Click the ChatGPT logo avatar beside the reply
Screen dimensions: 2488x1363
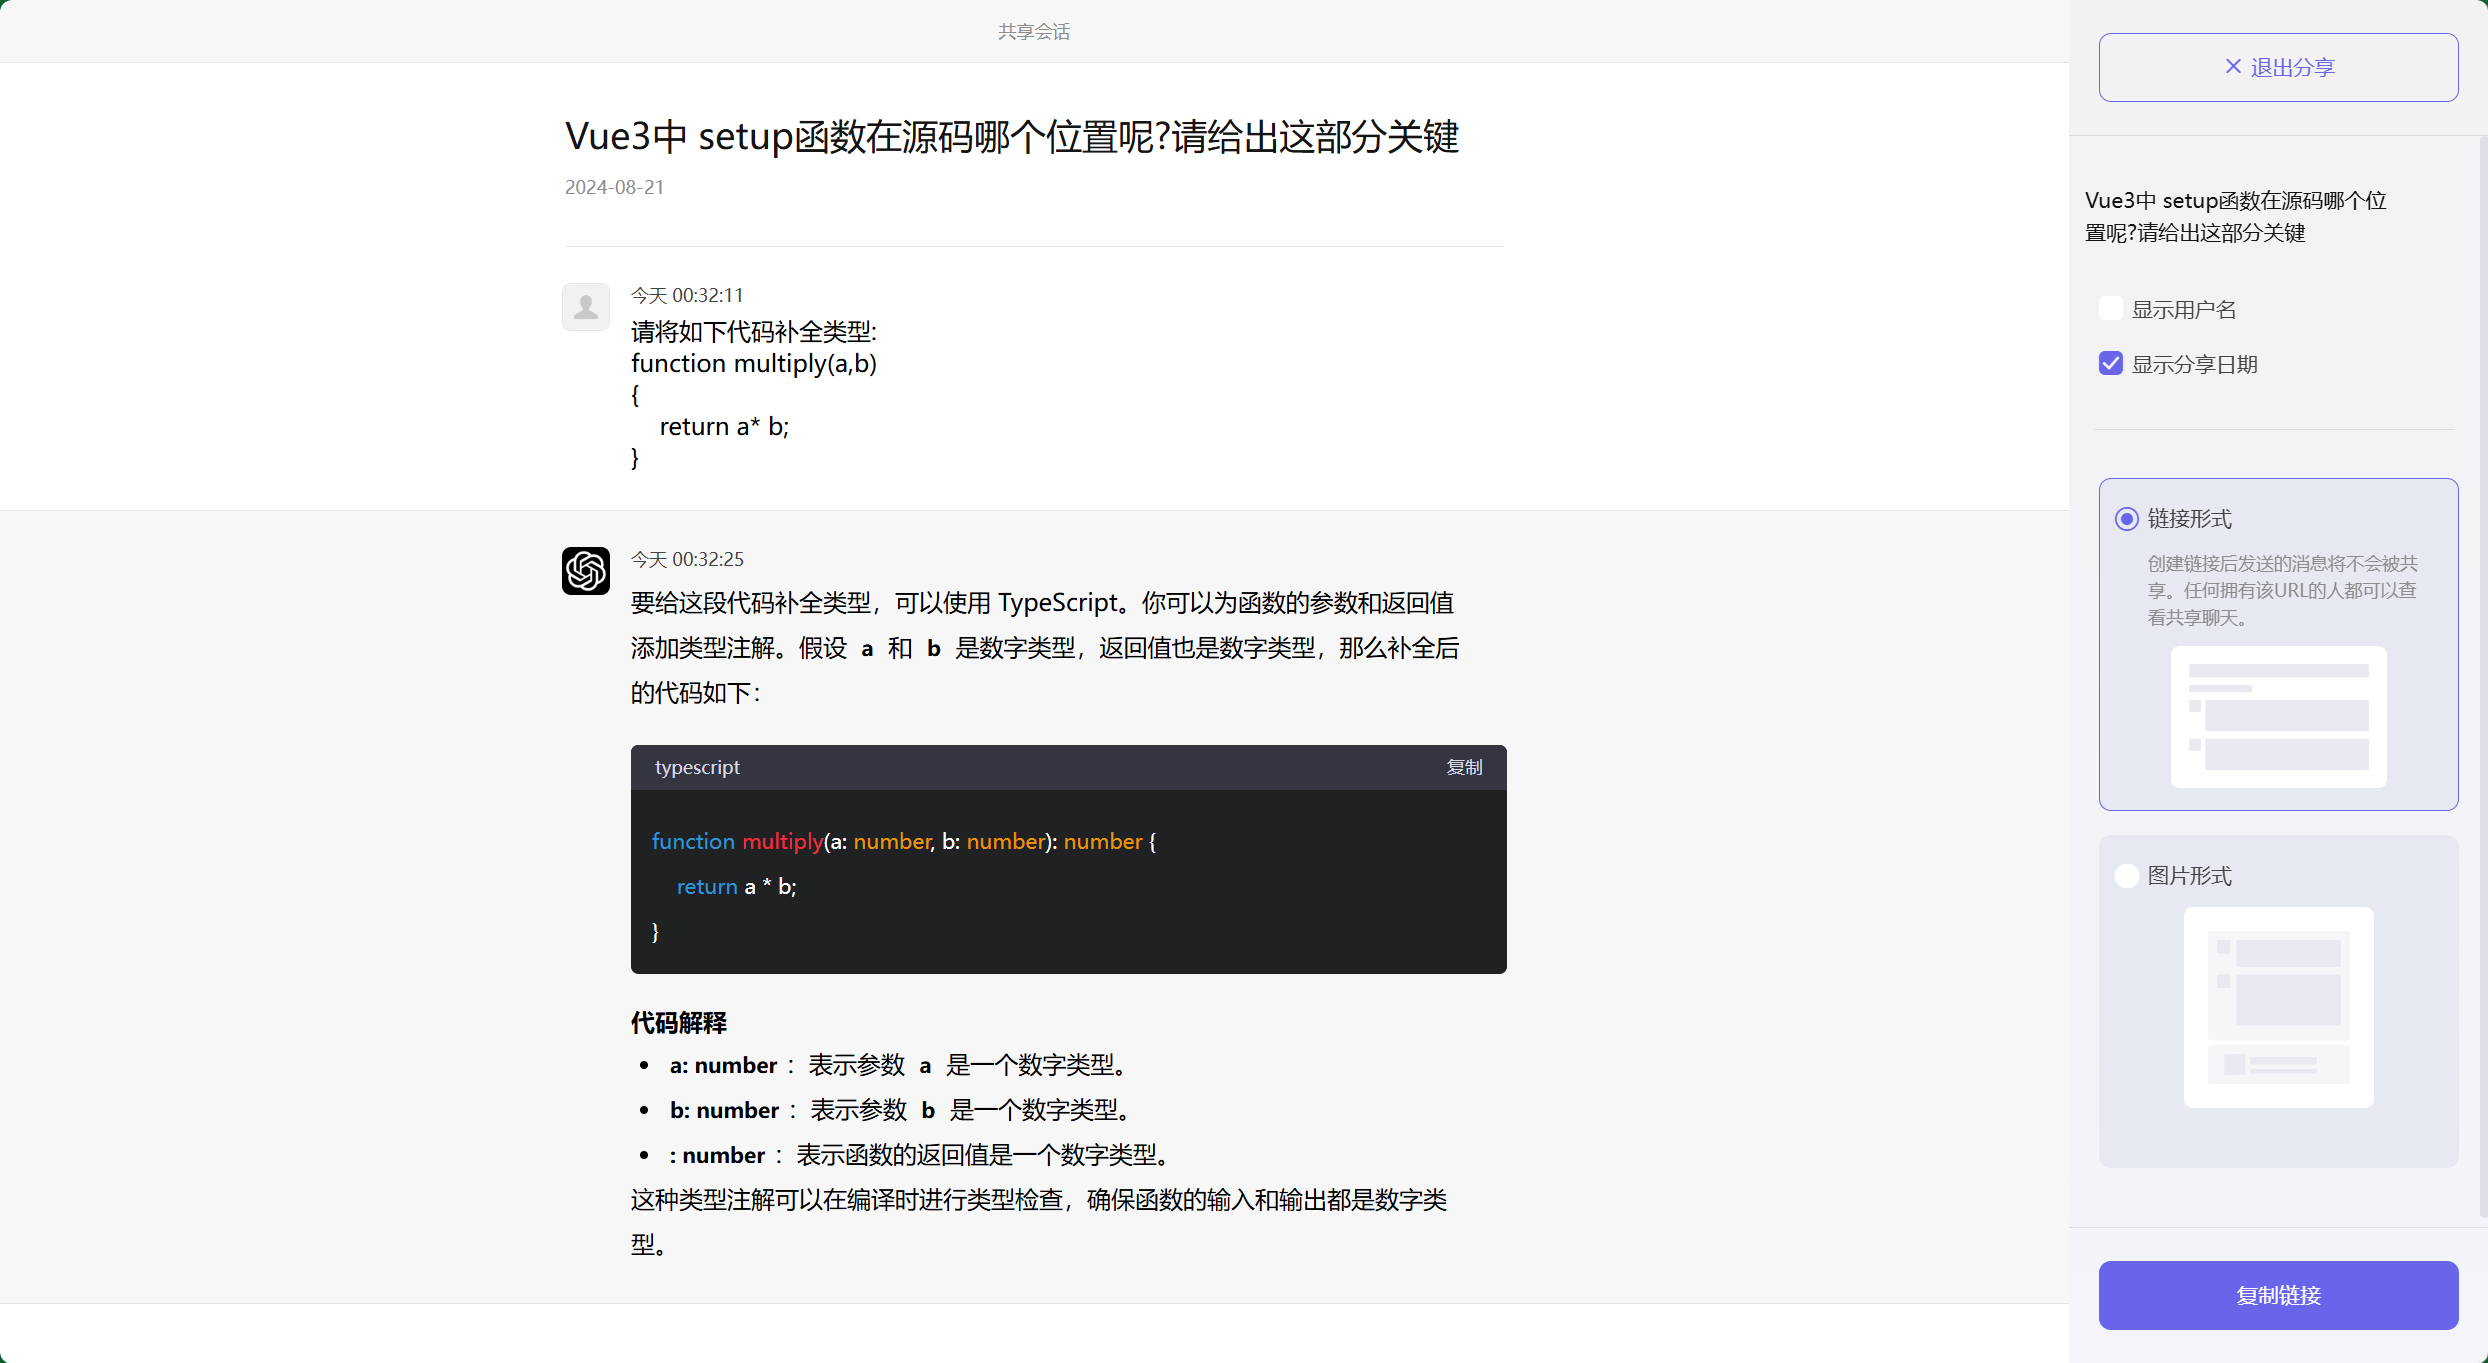pyautogui.click(x=585, y=570)
